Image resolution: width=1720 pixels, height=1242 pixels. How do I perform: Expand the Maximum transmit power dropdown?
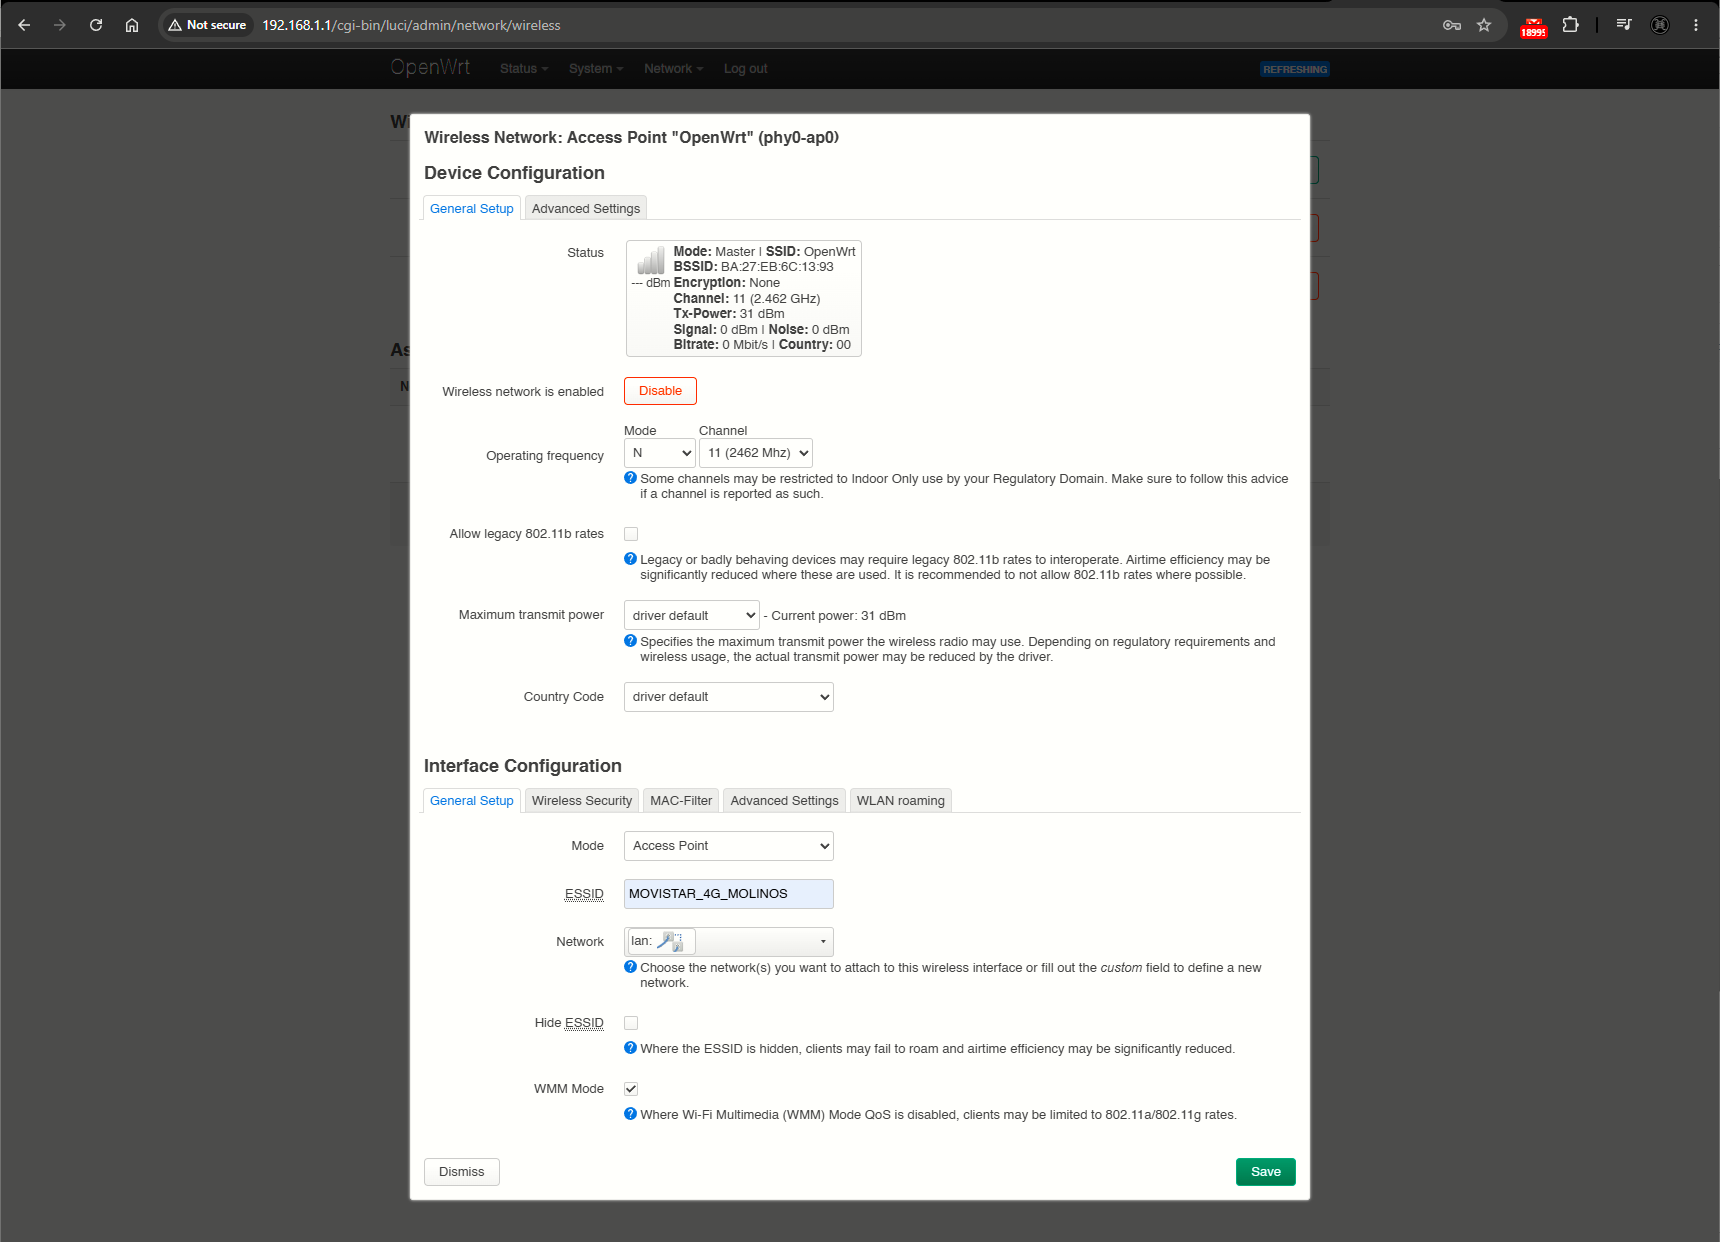(692, 615)
